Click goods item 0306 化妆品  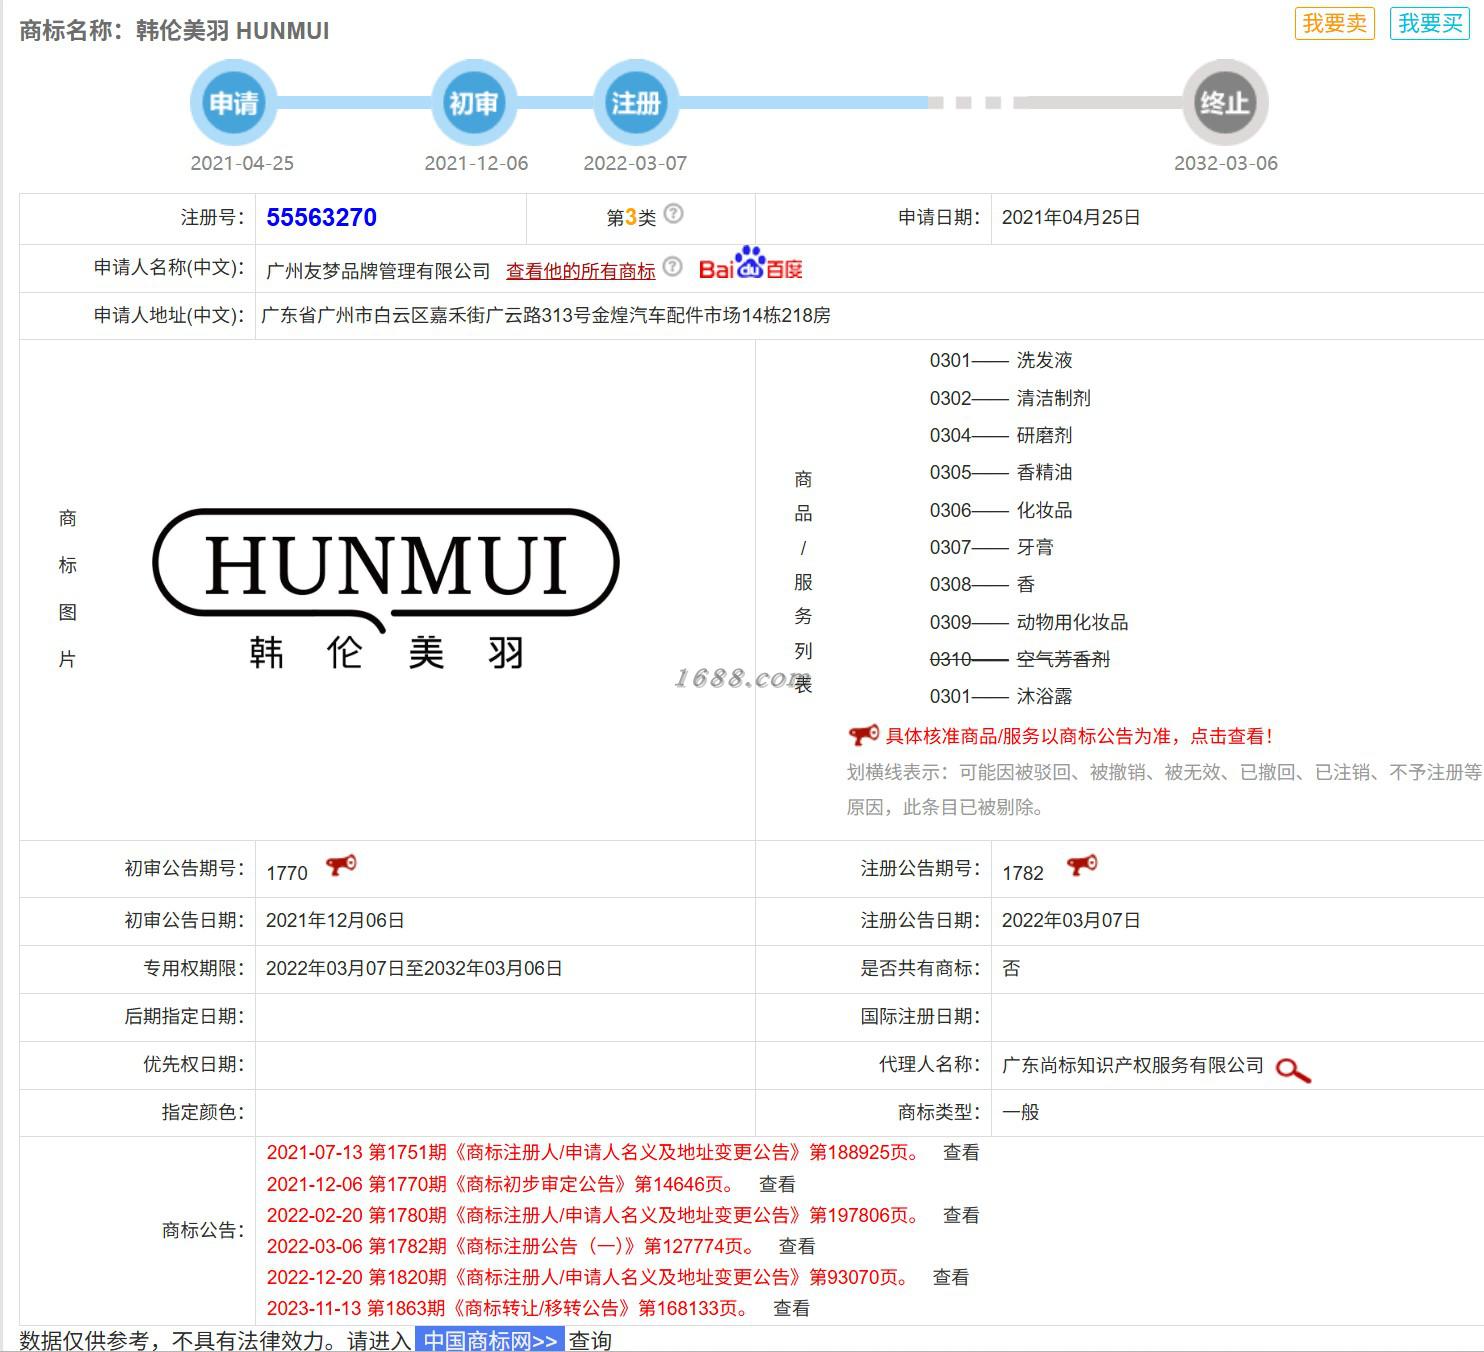tap(1001, 510)
